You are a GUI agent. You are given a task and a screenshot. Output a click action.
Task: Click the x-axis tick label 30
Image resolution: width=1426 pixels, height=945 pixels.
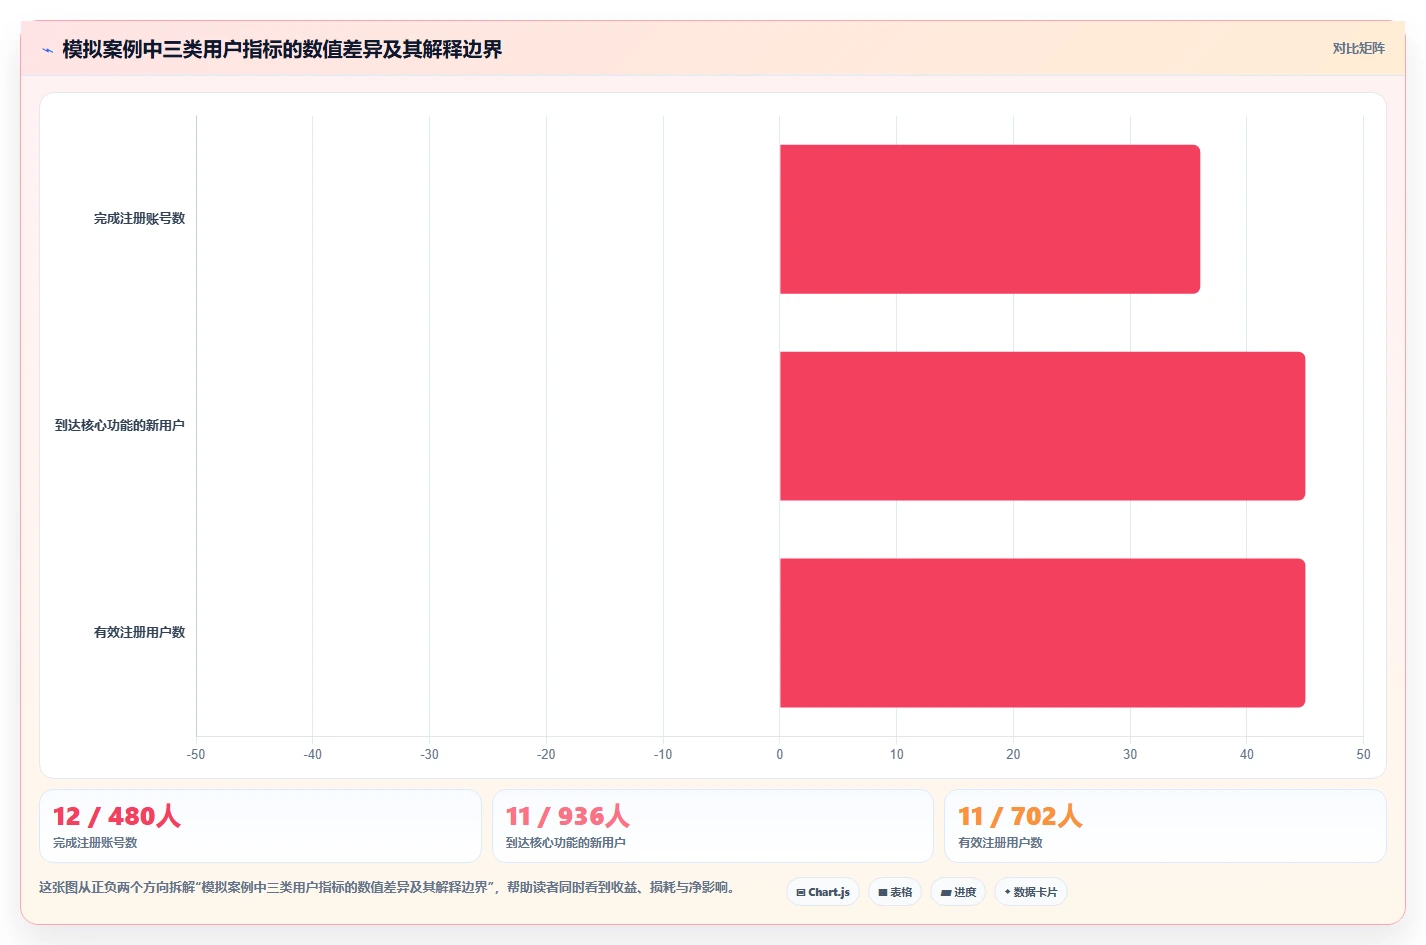coord(1130,754)
